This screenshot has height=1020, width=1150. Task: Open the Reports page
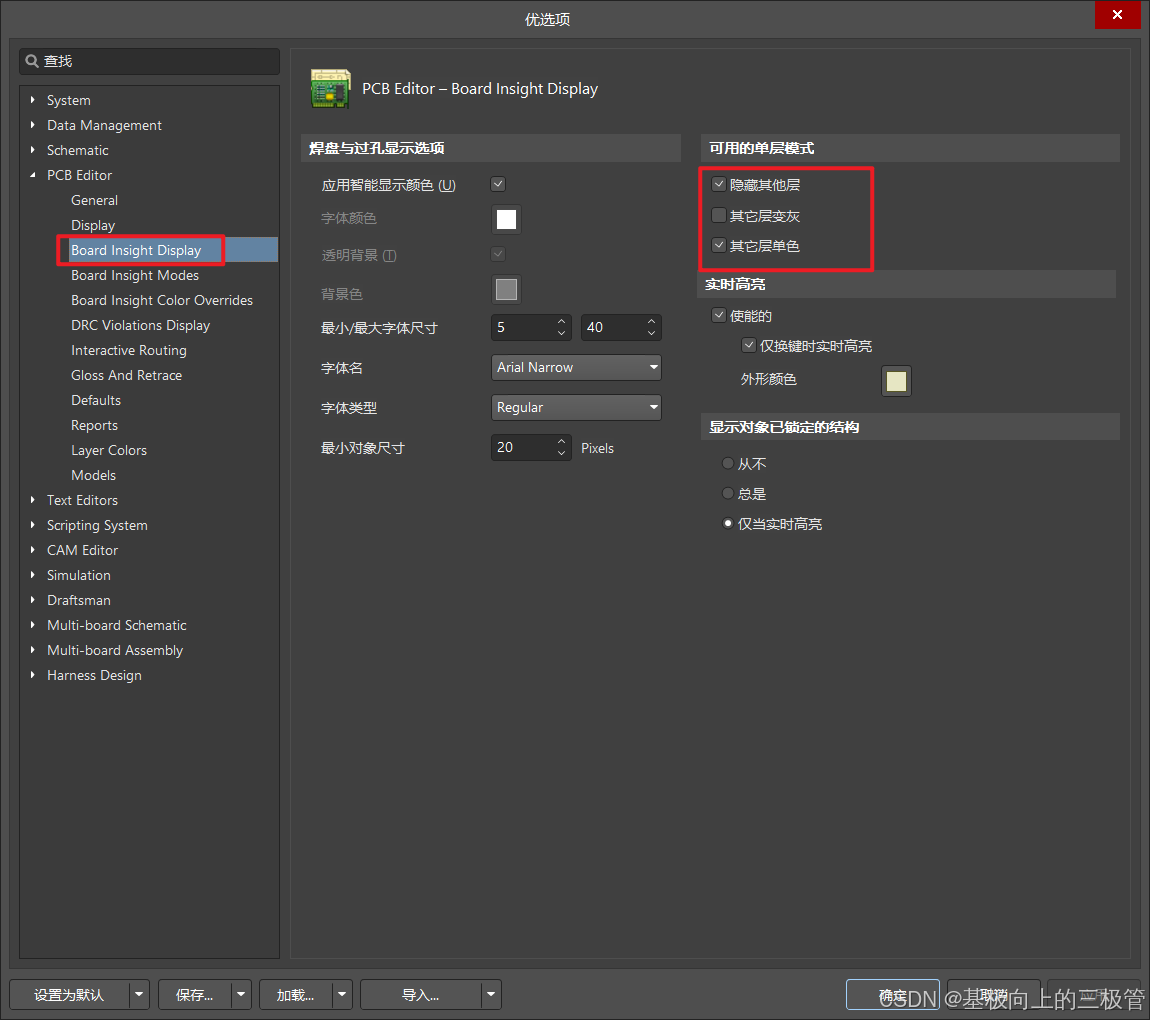click(x=94, y=425)
